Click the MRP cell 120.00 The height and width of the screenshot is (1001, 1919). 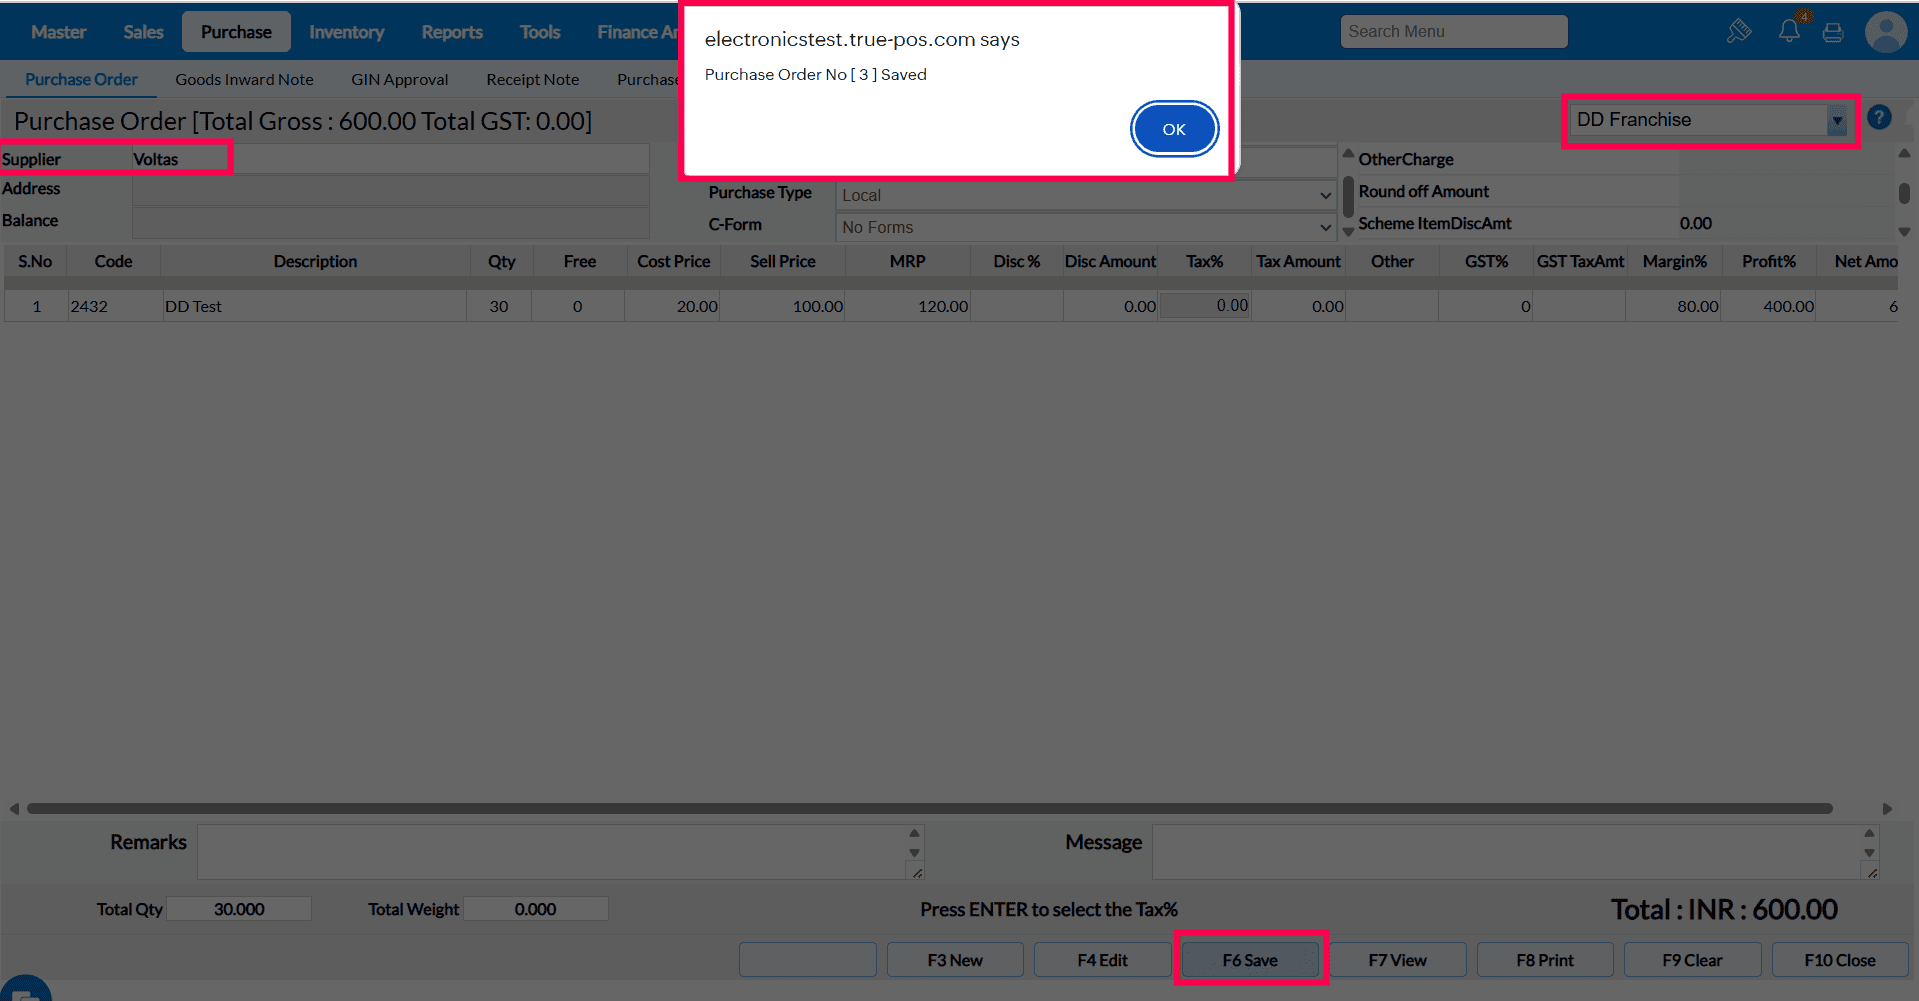click(x=908, y=306)
